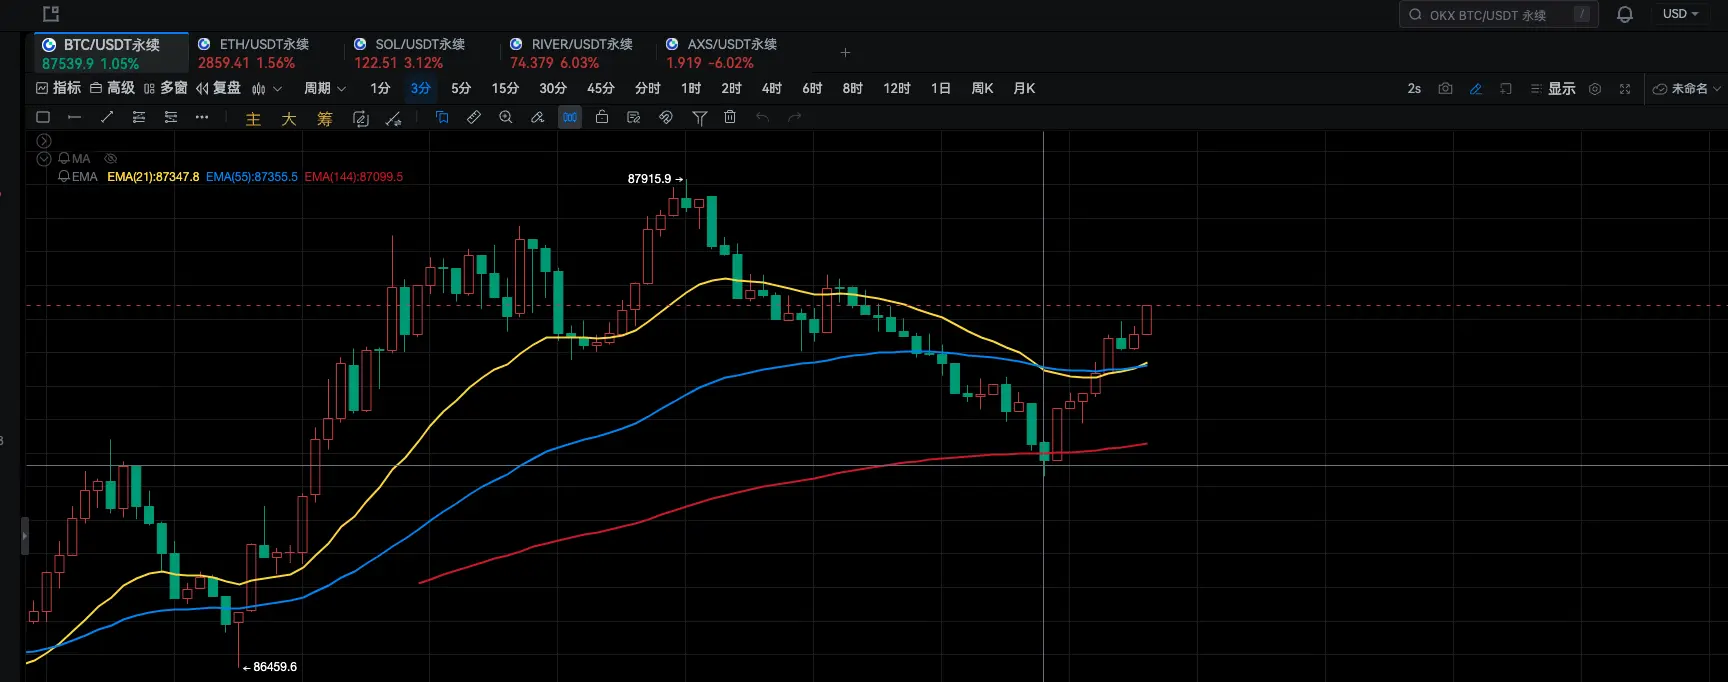Take a chart screenshot with camera icon
Image resolution: width=1728 pixels, height=682 pixels.
click(1445, 88)
